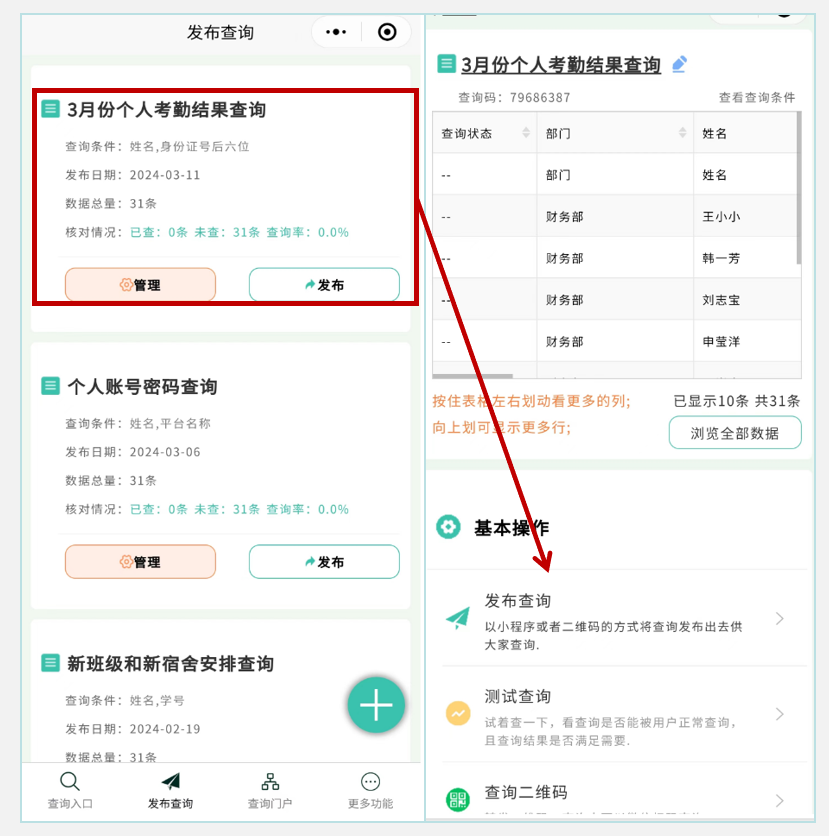Click 管理 on the 3月份个人考勤结果查询 card
The height and width of the screenshot is (836, 829).
[140, 285]
